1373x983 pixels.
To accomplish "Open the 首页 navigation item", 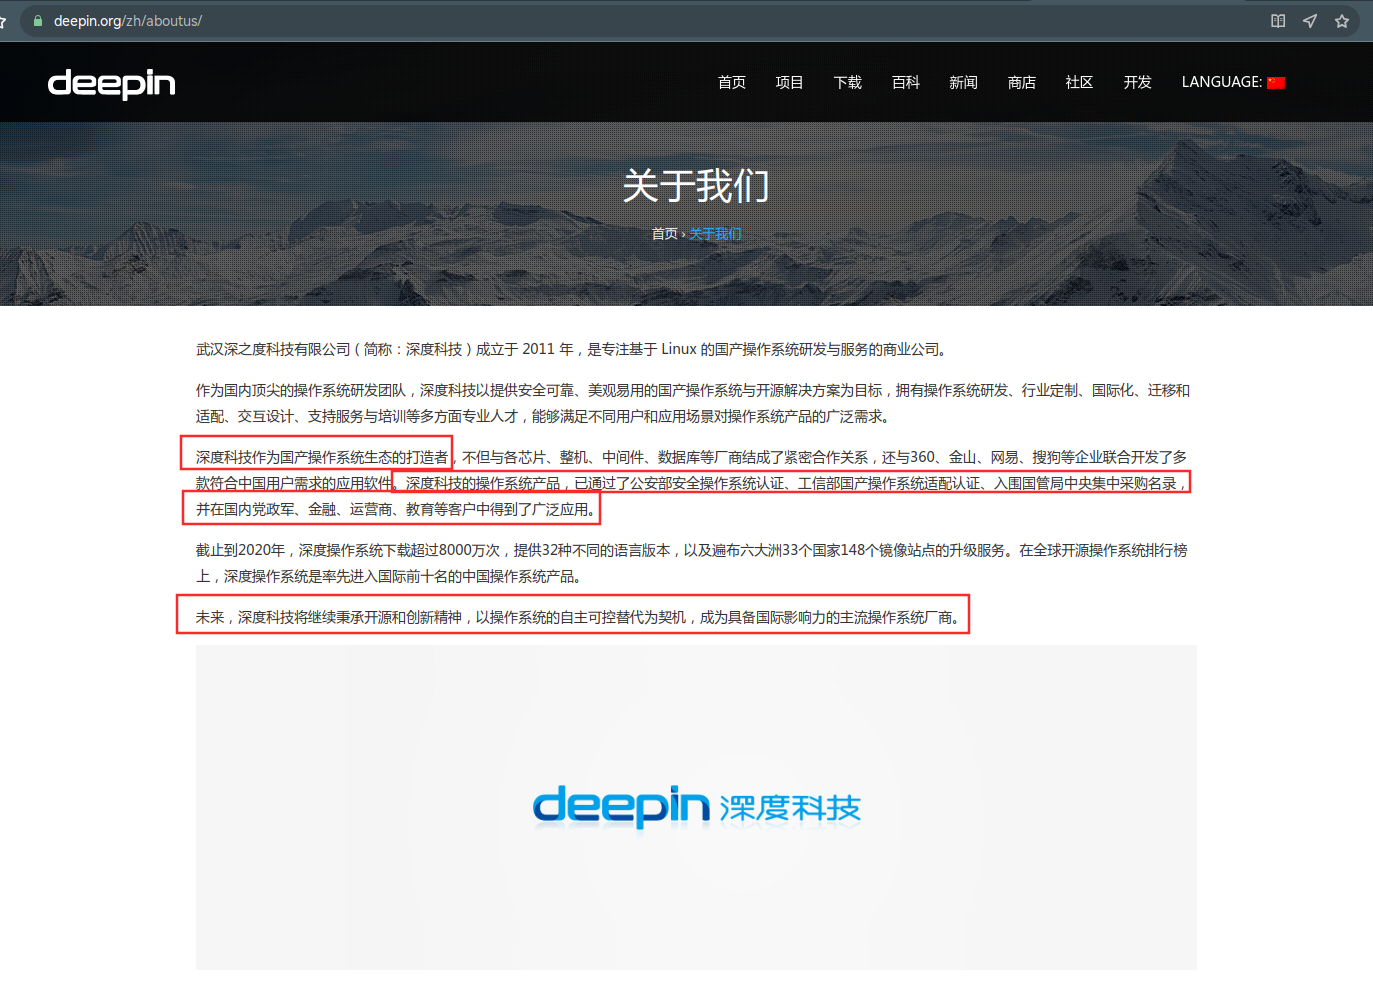I will coord(732,82).
